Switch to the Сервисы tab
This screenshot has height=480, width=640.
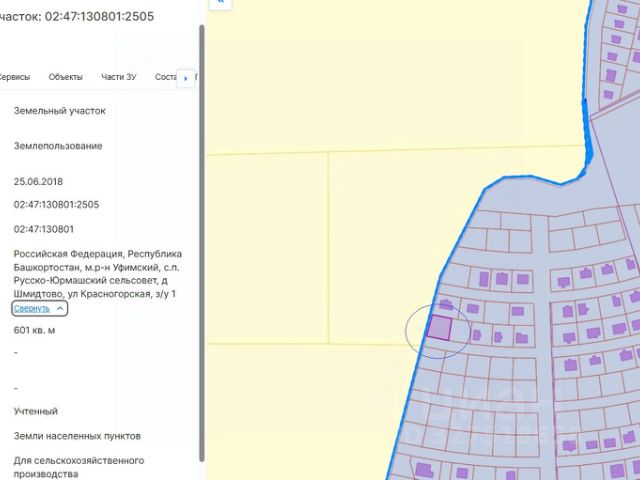pyautogui.click(x=14, y=77)
